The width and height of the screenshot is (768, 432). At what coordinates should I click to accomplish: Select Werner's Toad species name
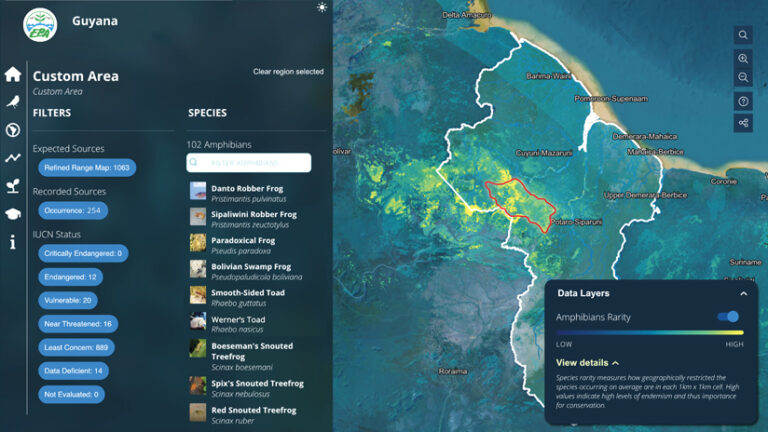[x=238, y=319]
